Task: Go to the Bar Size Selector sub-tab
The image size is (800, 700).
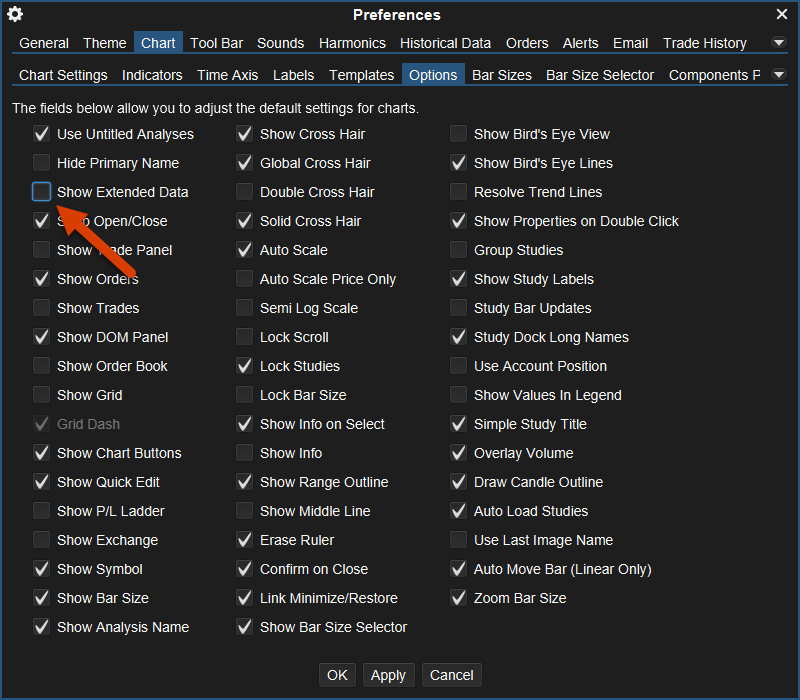Action: click(x=600, y=75)
